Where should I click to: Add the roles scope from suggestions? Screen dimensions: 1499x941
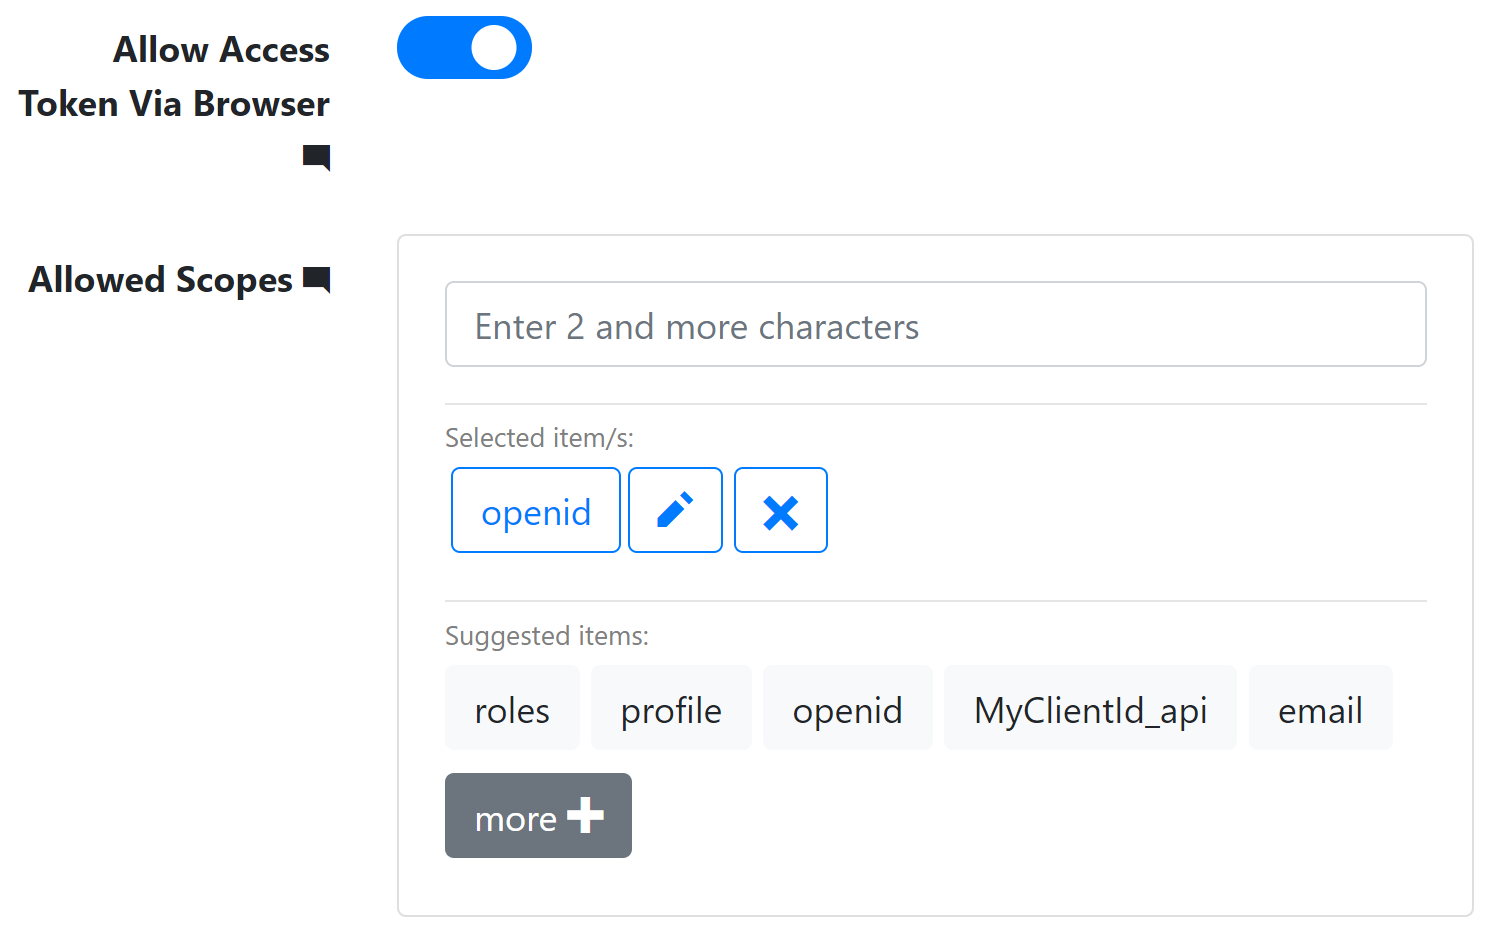[x=512, y=708]
